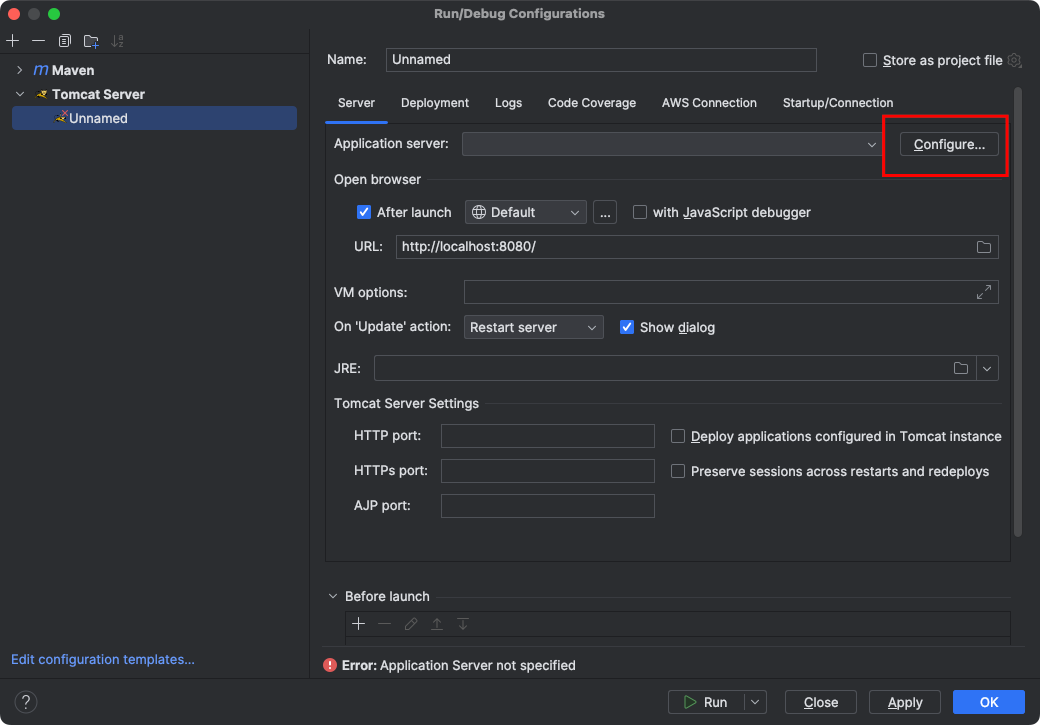Click the OK button
The image size is (1040, 725).
point(988,702)
